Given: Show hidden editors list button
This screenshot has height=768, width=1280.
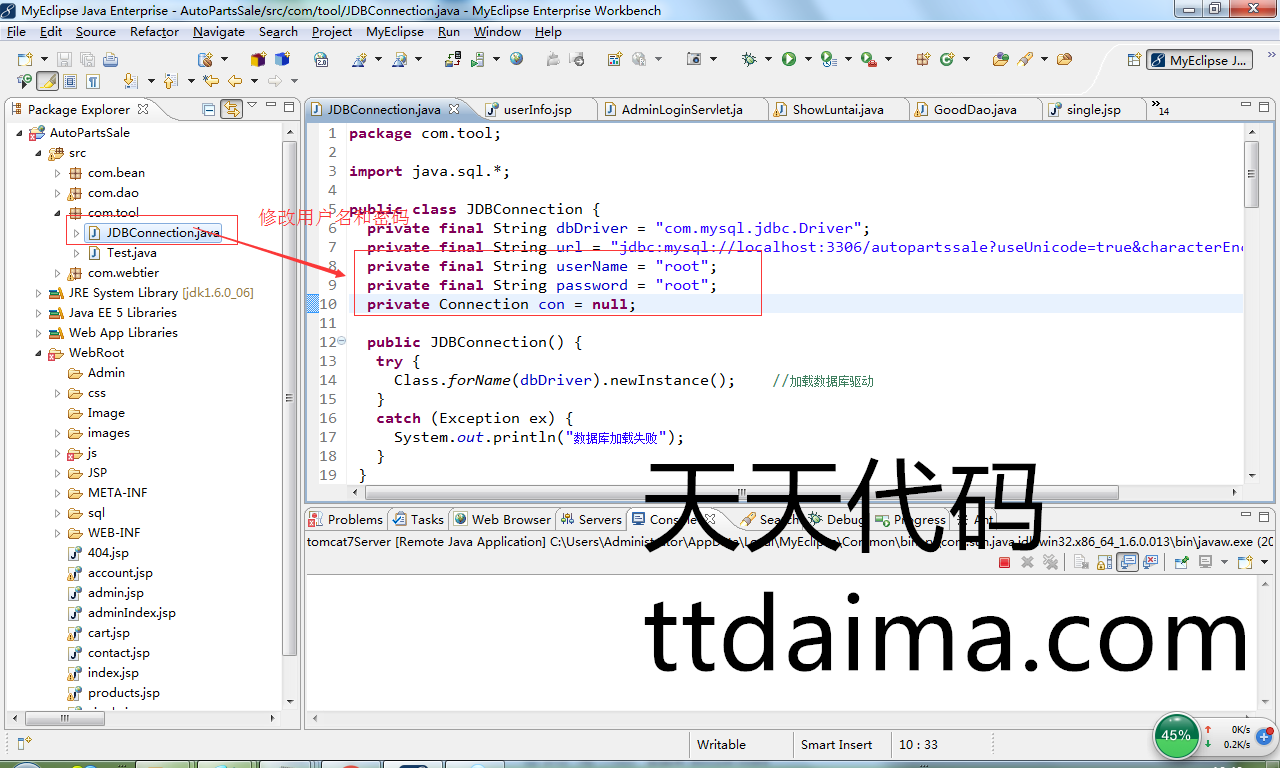Looking at the screenshot, I should 1159,108.
